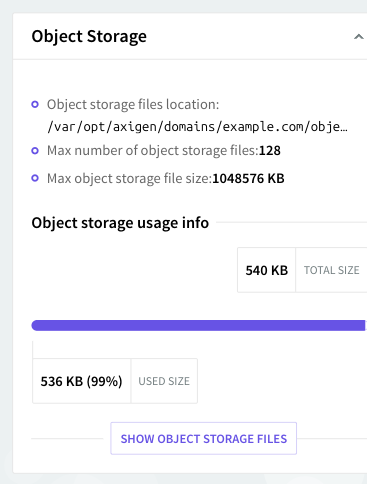Click the Object Storage panel title
367x484 pixels.
(89, 36)
